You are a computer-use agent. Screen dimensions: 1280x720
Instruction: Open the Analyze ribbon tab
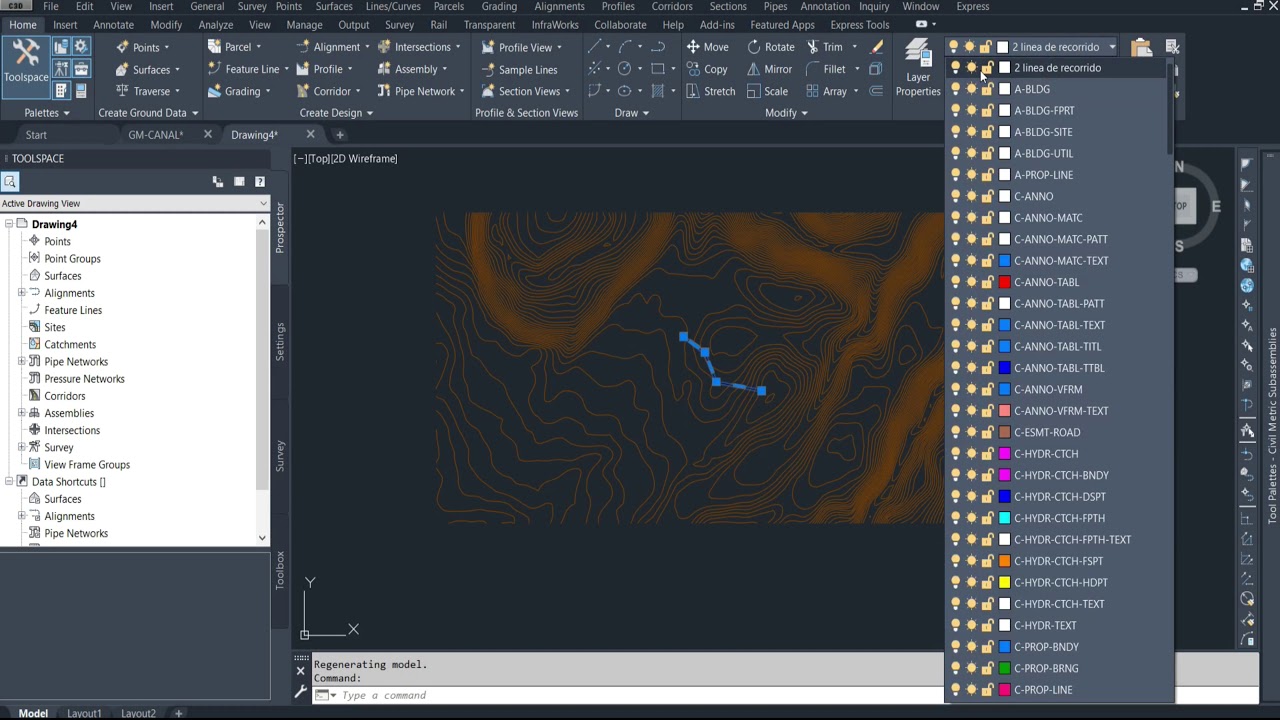[x=215, y=25]
